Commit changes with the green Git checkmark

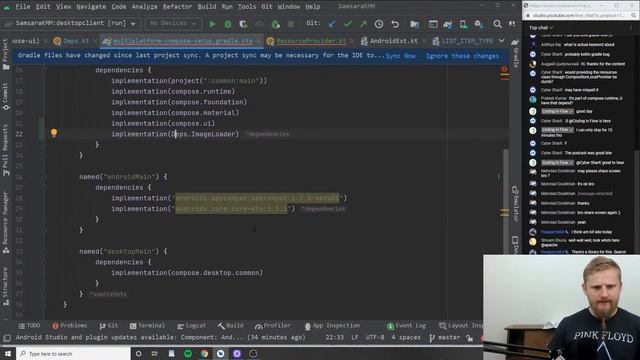347,24
